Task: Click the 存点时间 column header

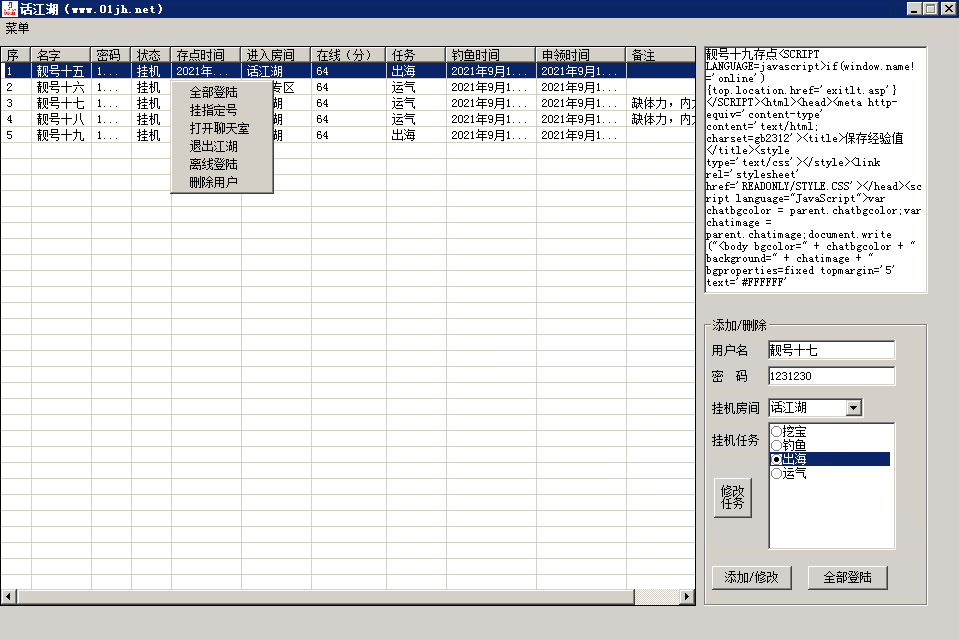Action: pos(206,54)
